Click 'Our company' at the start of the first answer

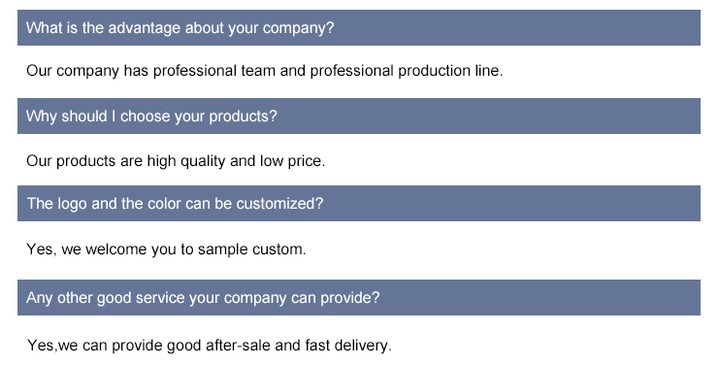click(x=73, y=71)
